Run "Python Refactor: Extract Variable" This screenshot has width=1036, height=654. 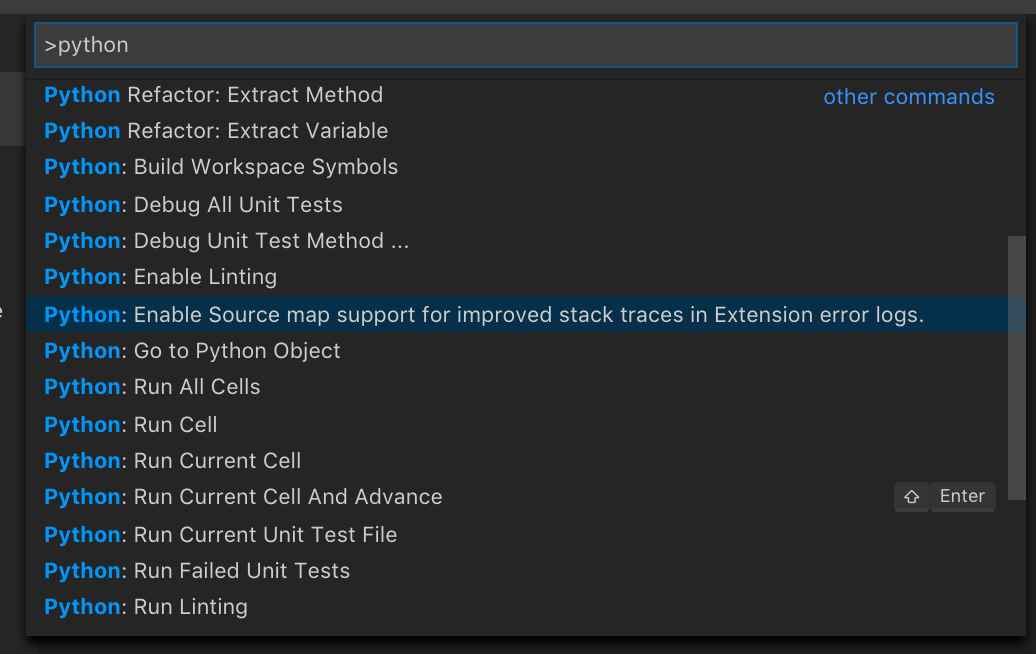click(216, 131)
